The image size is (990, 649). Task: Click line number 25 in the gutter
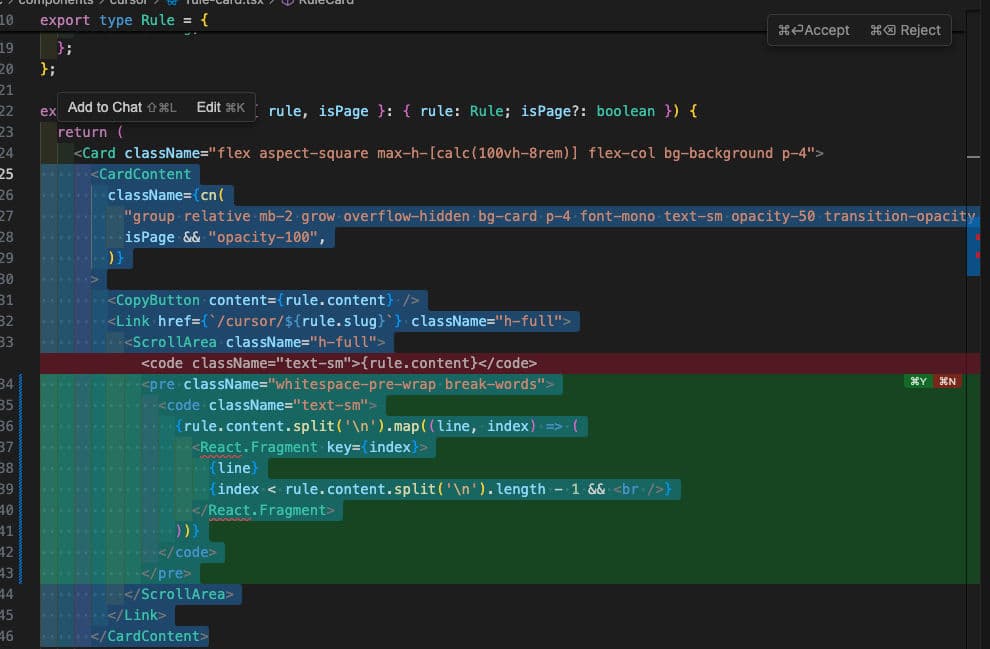[x=8, y=174]
